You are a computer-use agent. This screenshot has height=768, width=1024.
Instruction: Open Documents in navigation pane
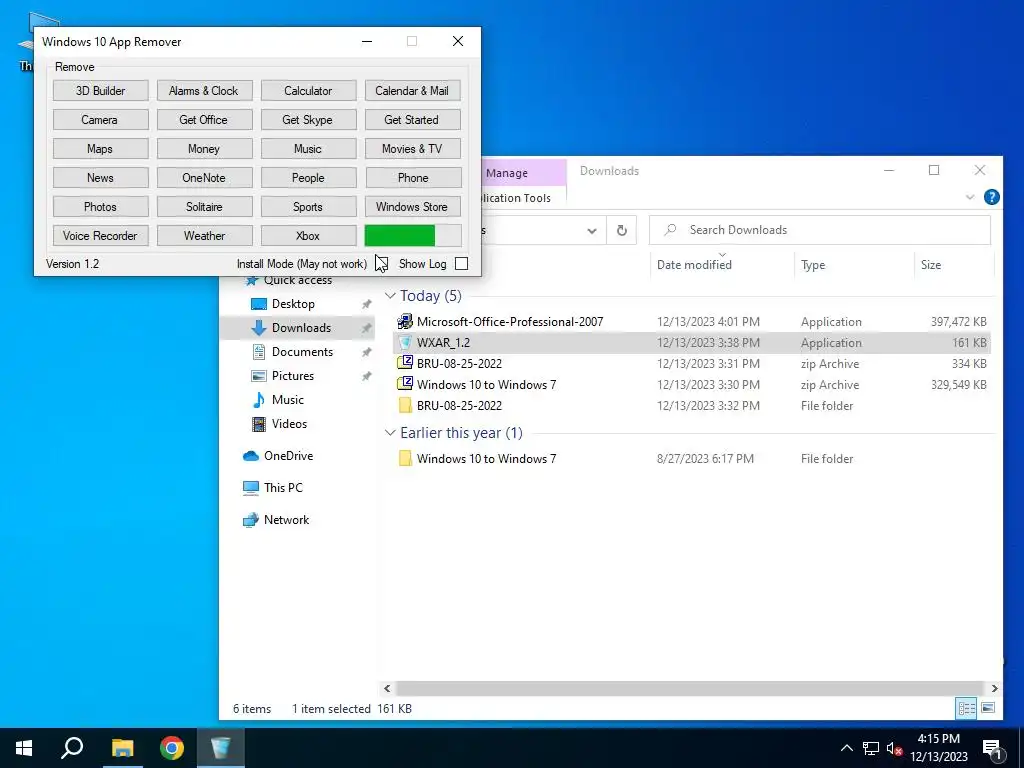click(302, 352)
